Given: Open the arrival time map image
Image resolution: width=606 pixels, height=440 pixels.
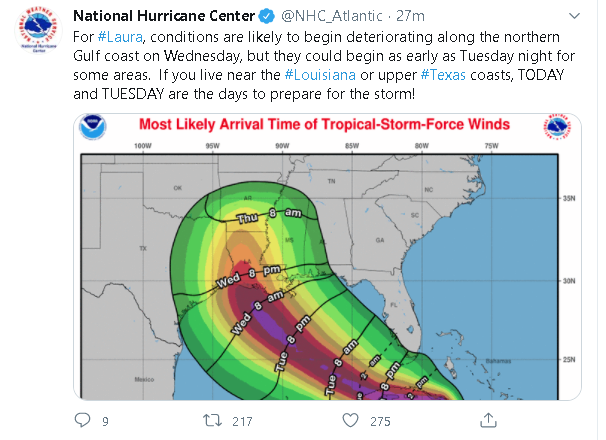Looking at the screenshot, I should 327,257.
